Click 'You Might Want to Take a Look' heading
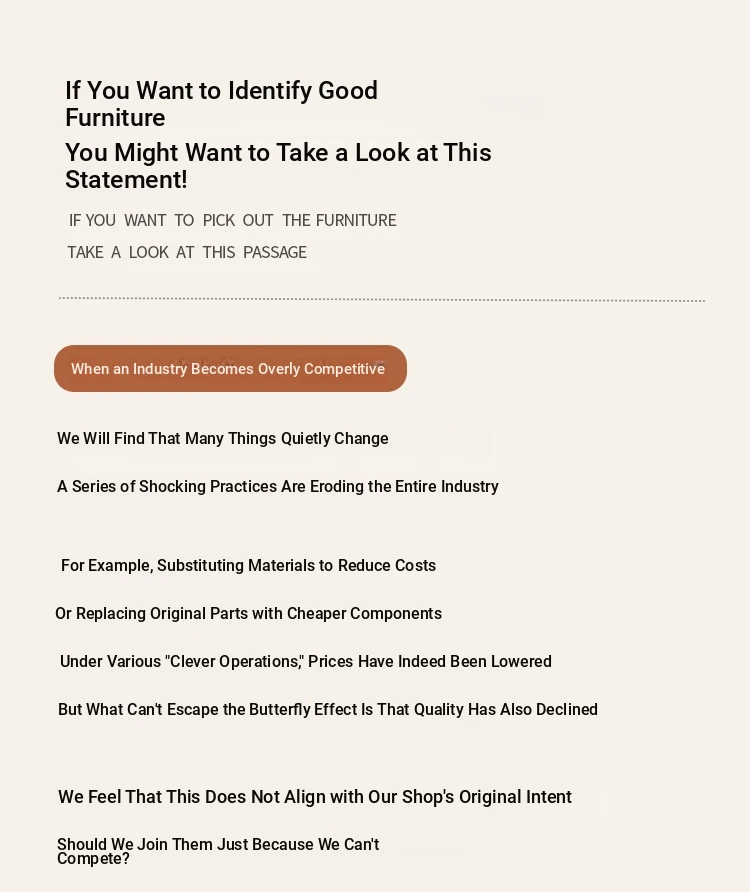Screen dimensions: 750x892 [278, 166]
